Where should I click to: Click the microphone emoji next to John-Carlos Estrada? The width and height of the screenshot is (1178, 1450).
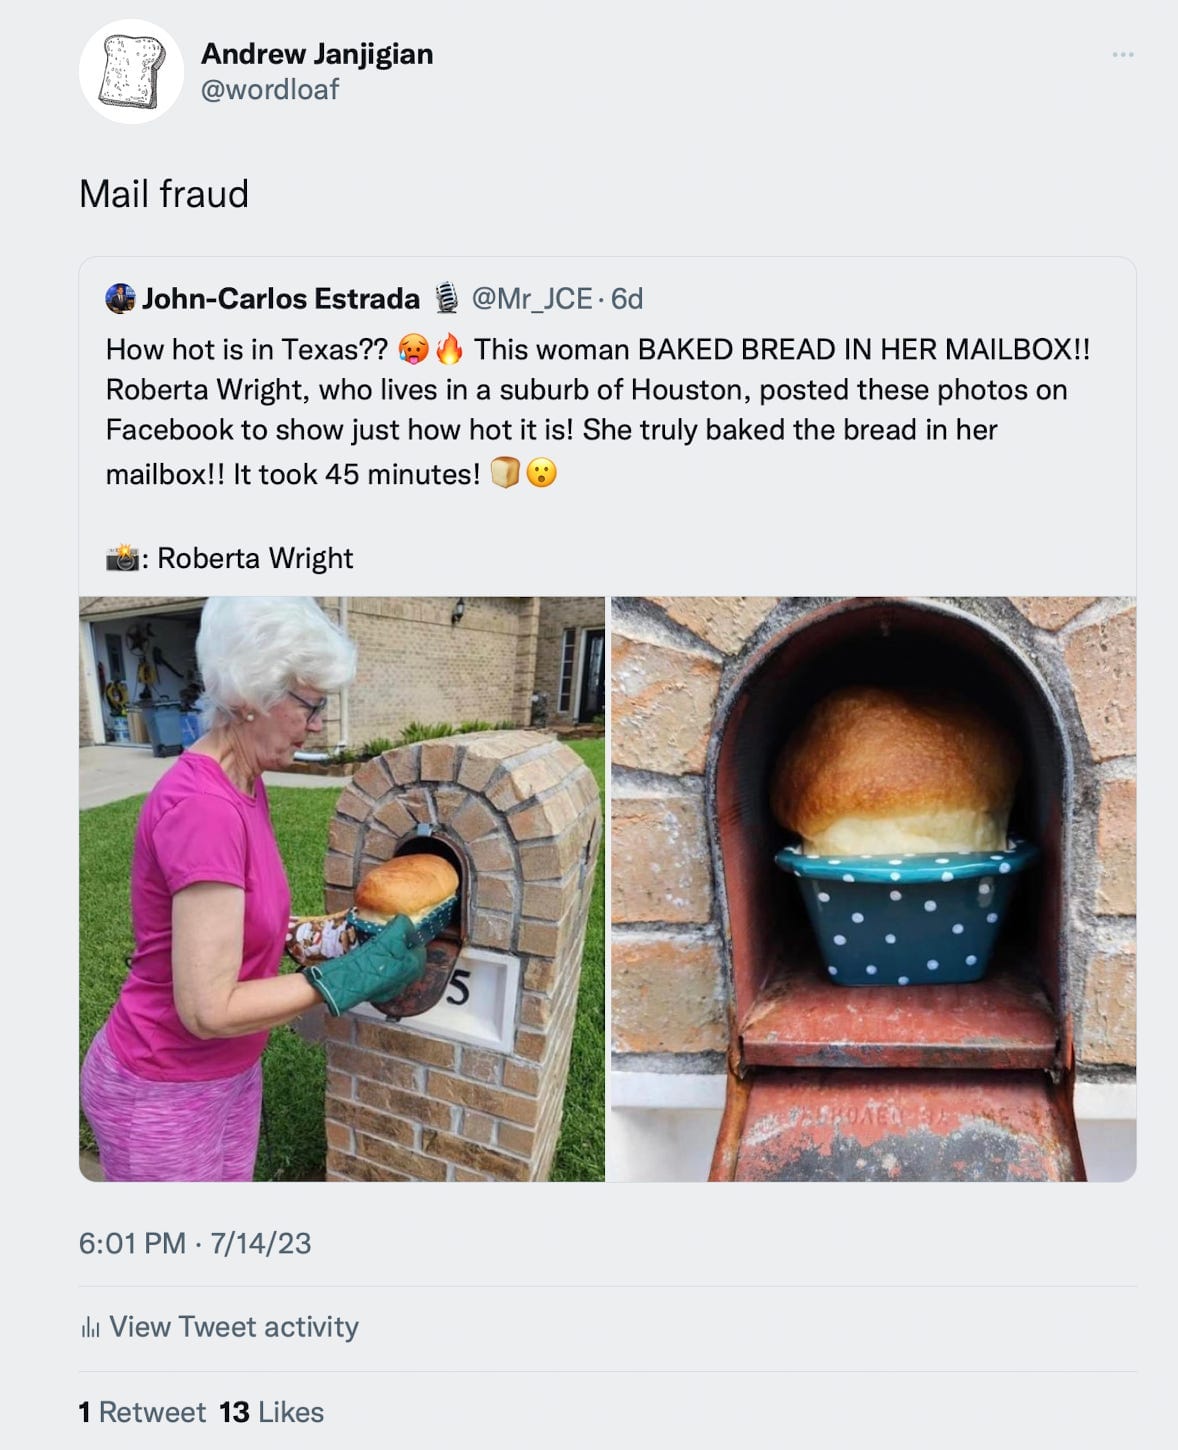click(446, 298)
